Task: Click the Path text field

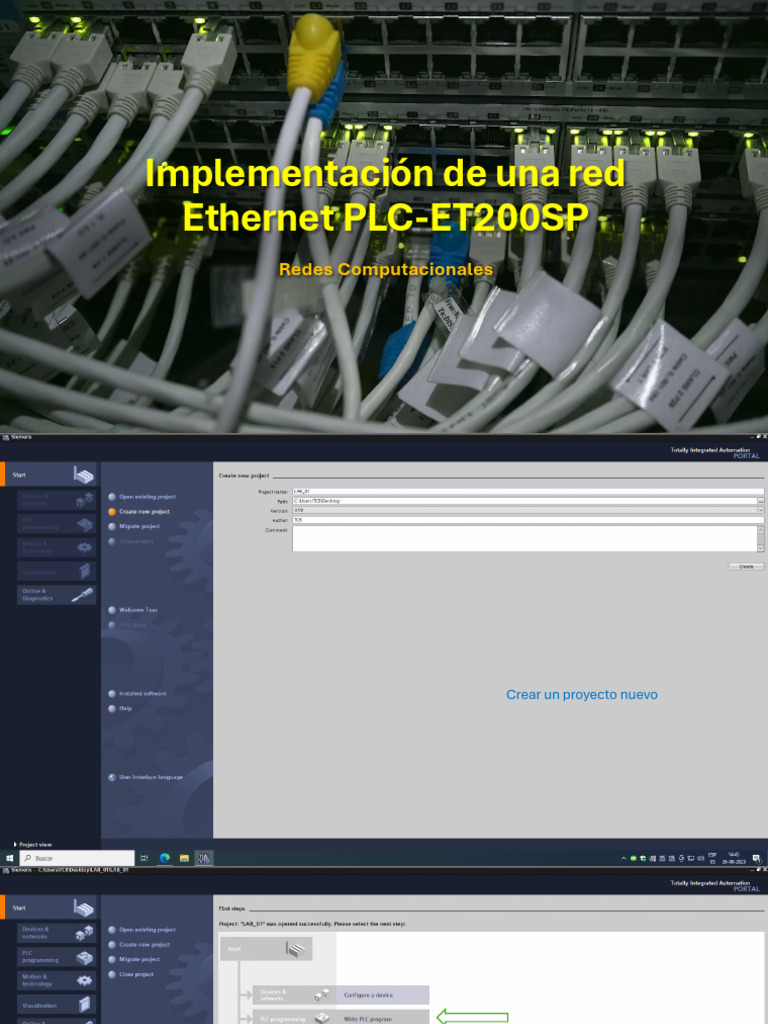Action: point(524,501)
